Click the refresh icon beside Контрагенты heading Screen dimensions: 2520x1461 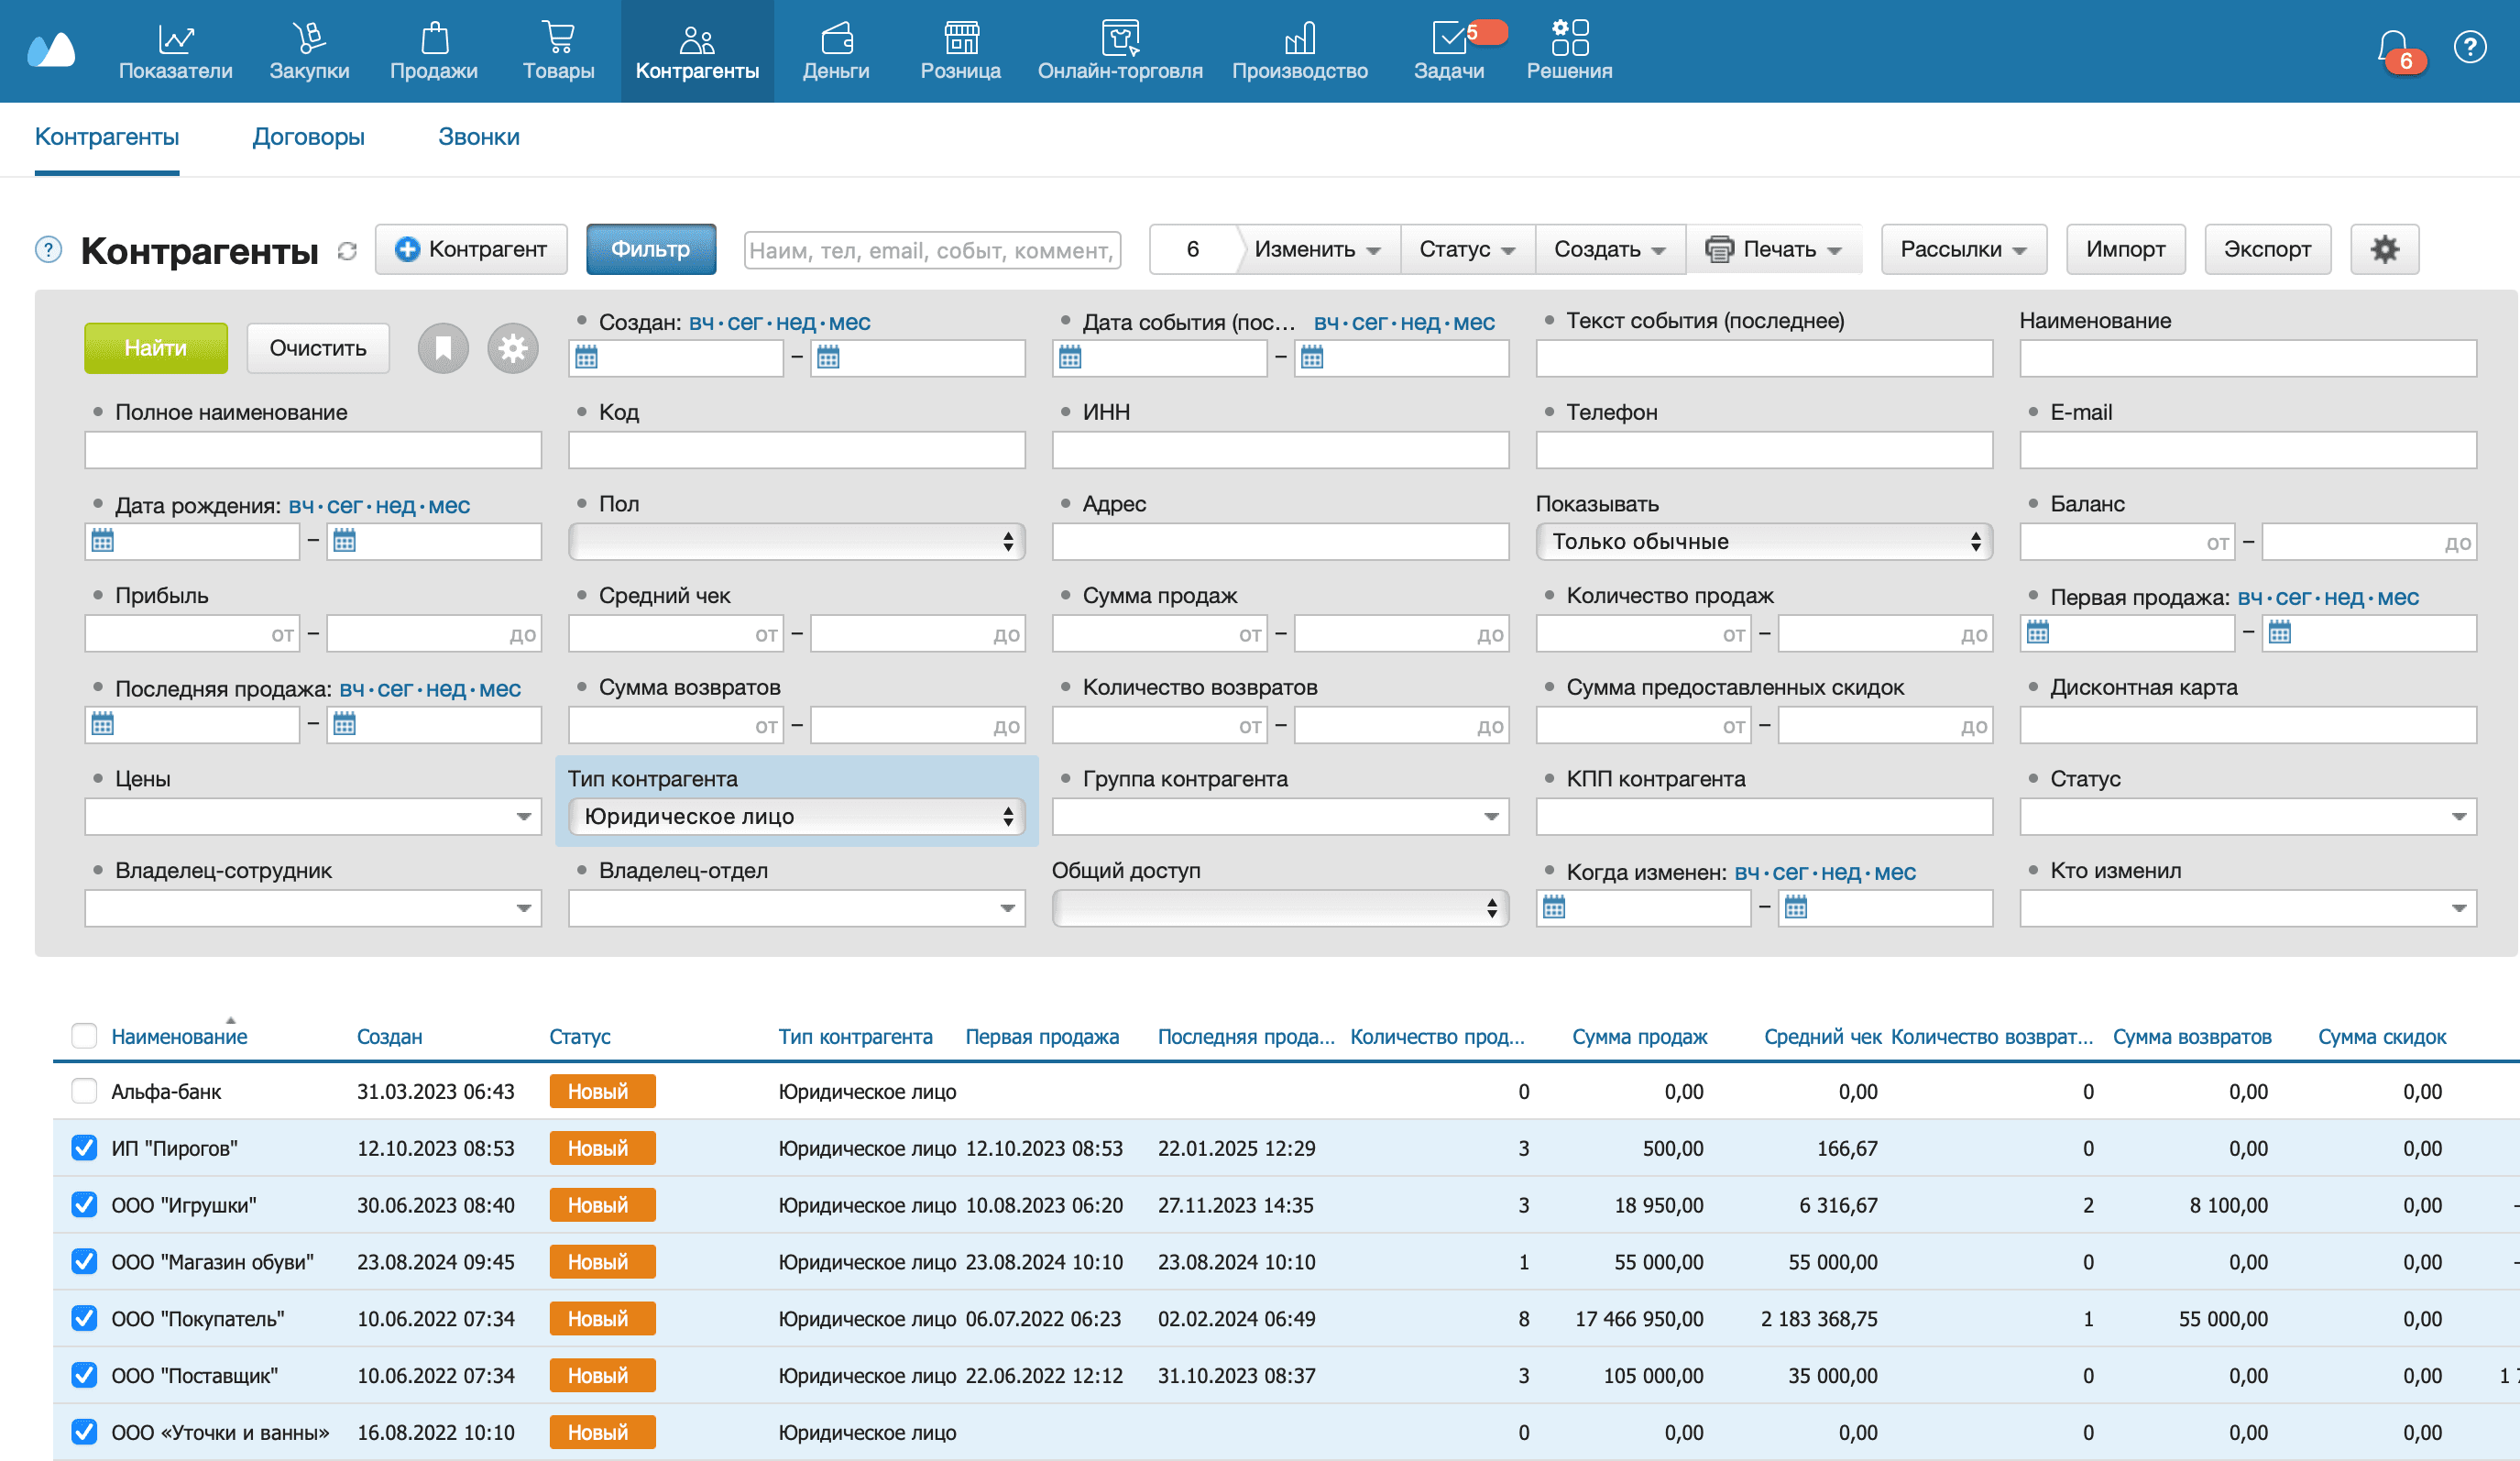point(347,251)
